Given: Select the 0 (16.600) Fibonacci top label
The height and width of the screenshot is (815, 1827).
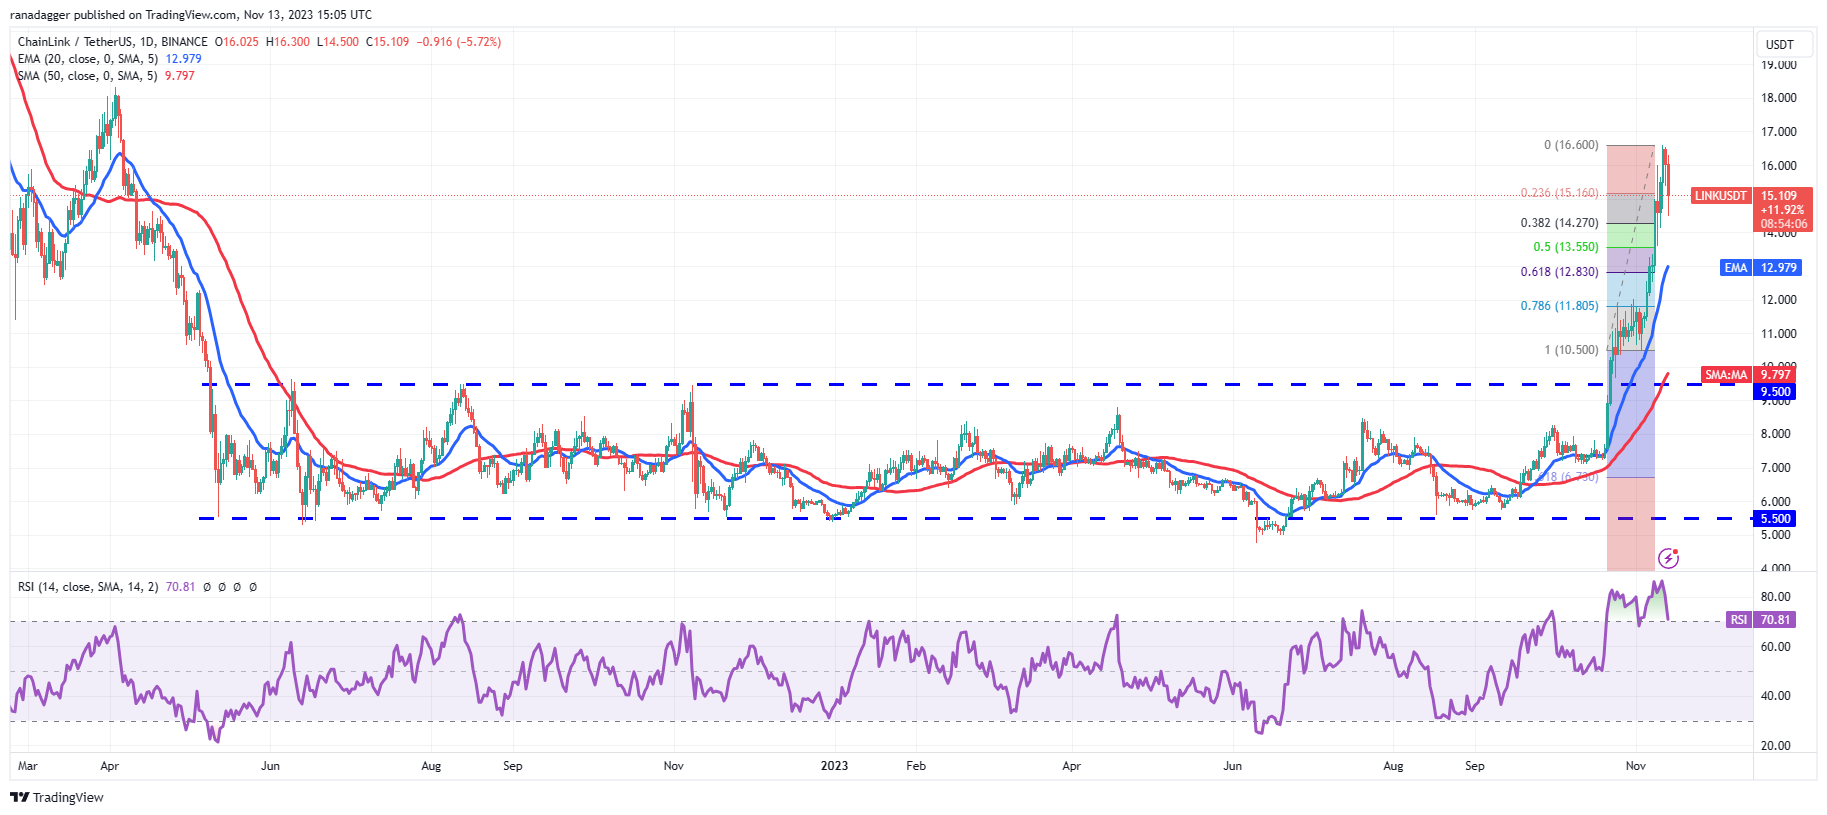Looking at the screenshot, I should (x=1570, y=145).
